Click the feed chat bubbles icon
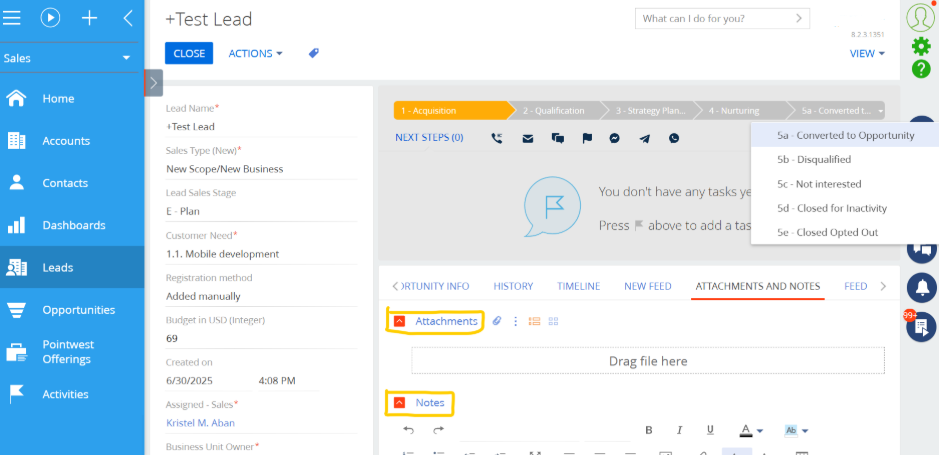Viewport: 939px width, 456px height. pos(558,138)
